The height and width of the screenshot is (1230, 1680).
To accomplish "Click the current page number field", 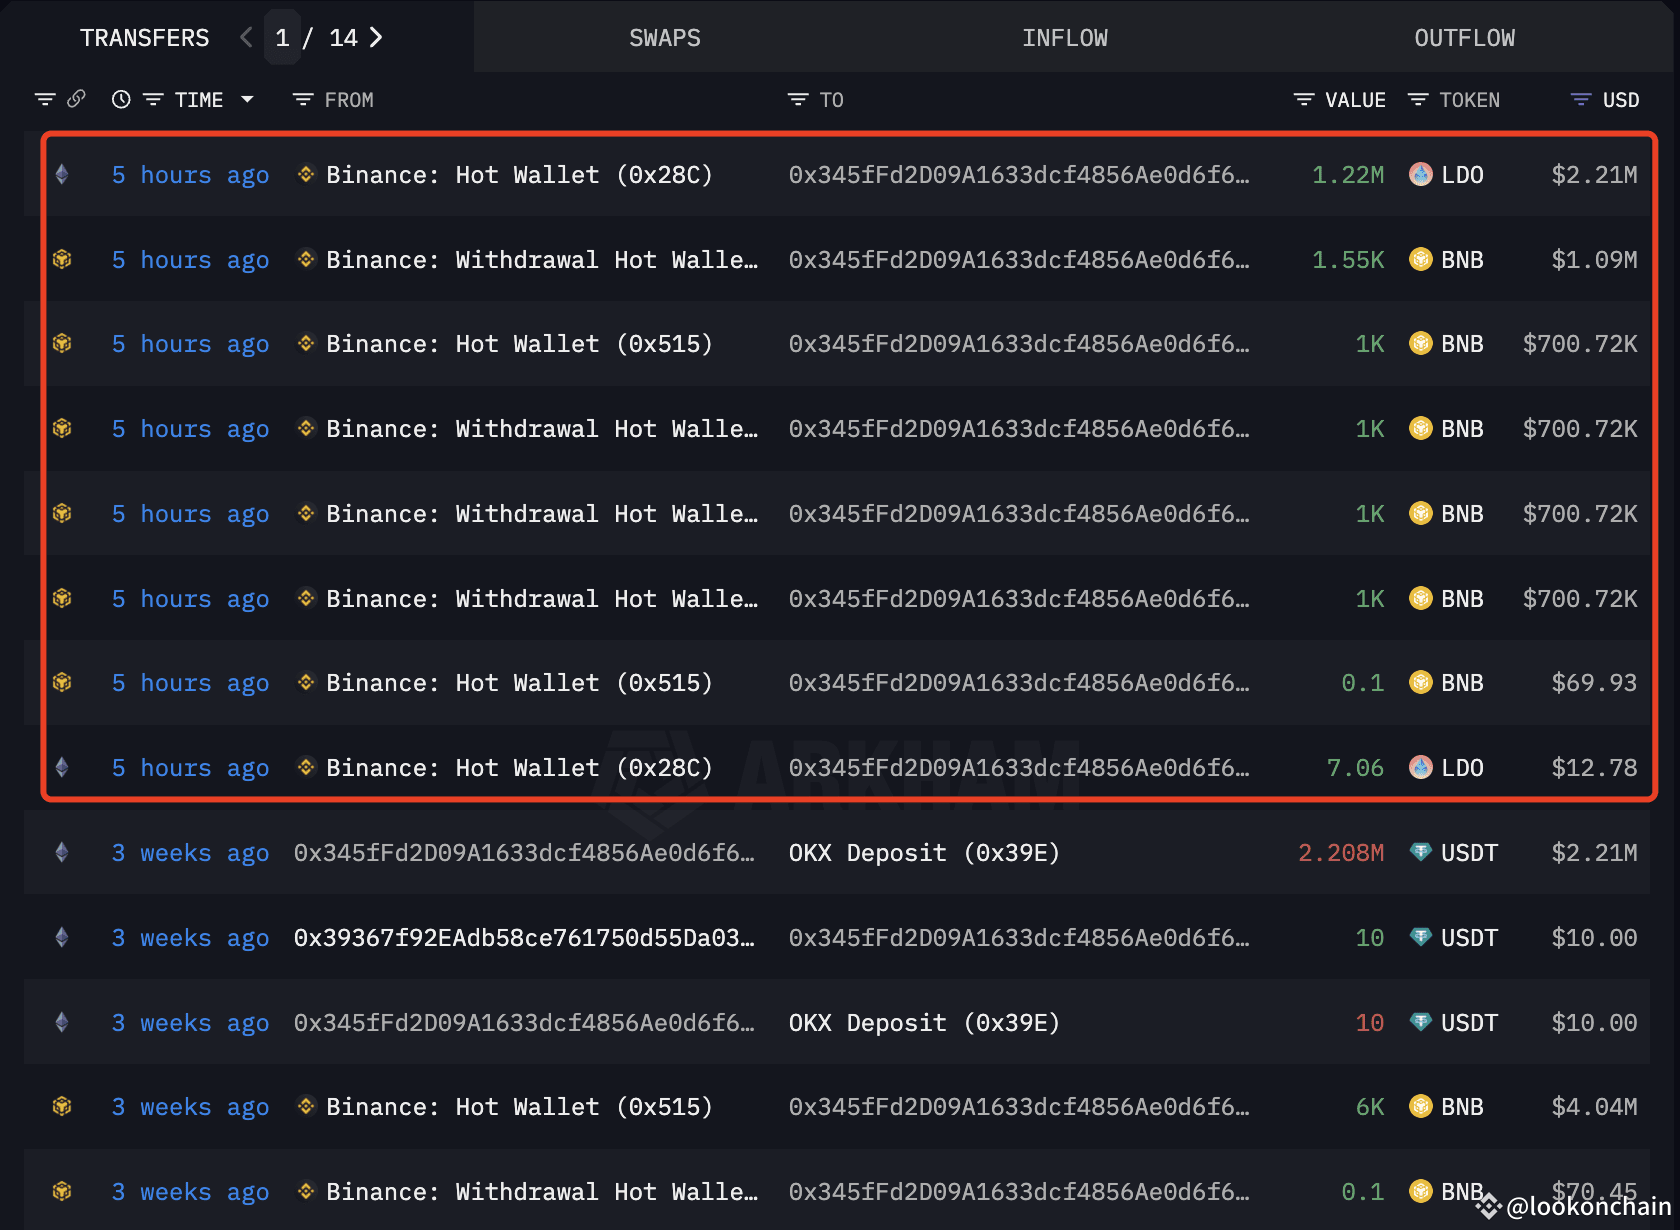I will 283,38.
